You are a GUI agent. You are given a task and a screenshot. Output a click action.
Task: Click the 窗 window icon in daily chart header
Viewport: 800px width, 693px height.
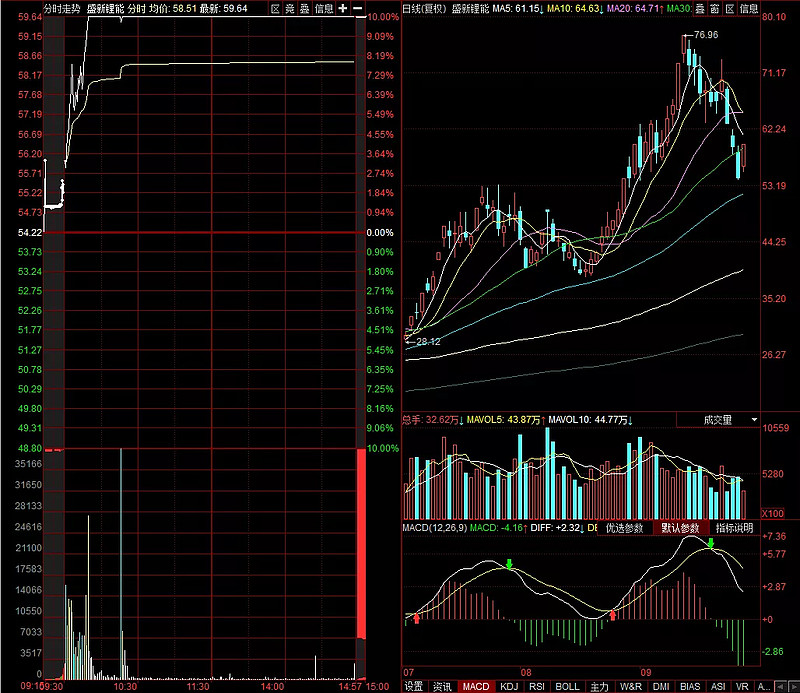click(x=715, y=8)
